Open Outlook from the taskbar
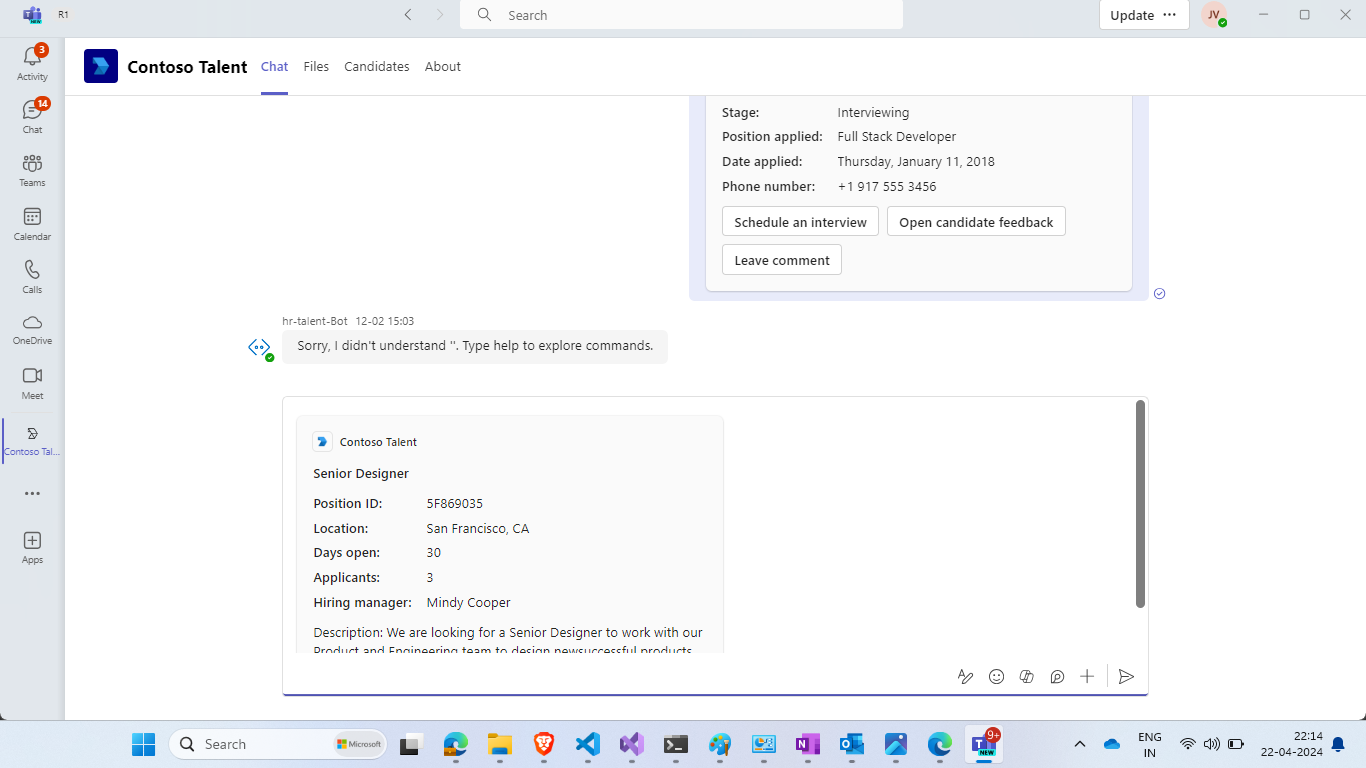The width and height of the screenshot is (1366, 768). click(852, 744)
